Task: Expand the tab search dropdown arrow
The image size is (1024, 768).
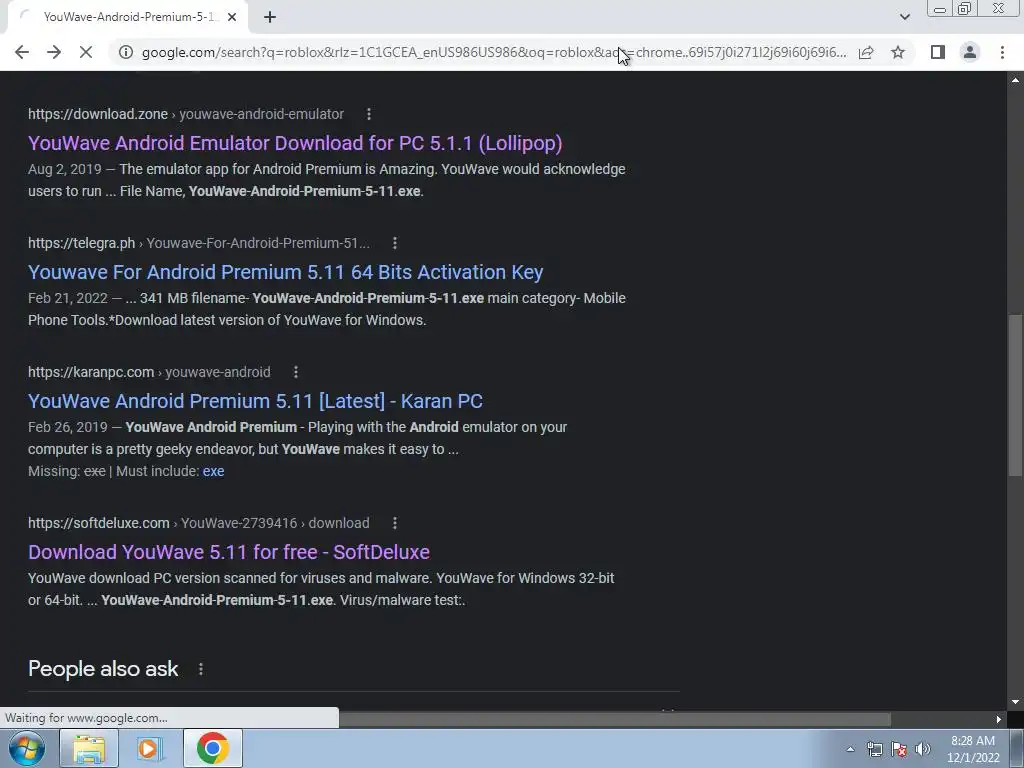Action: coord(904,17)
